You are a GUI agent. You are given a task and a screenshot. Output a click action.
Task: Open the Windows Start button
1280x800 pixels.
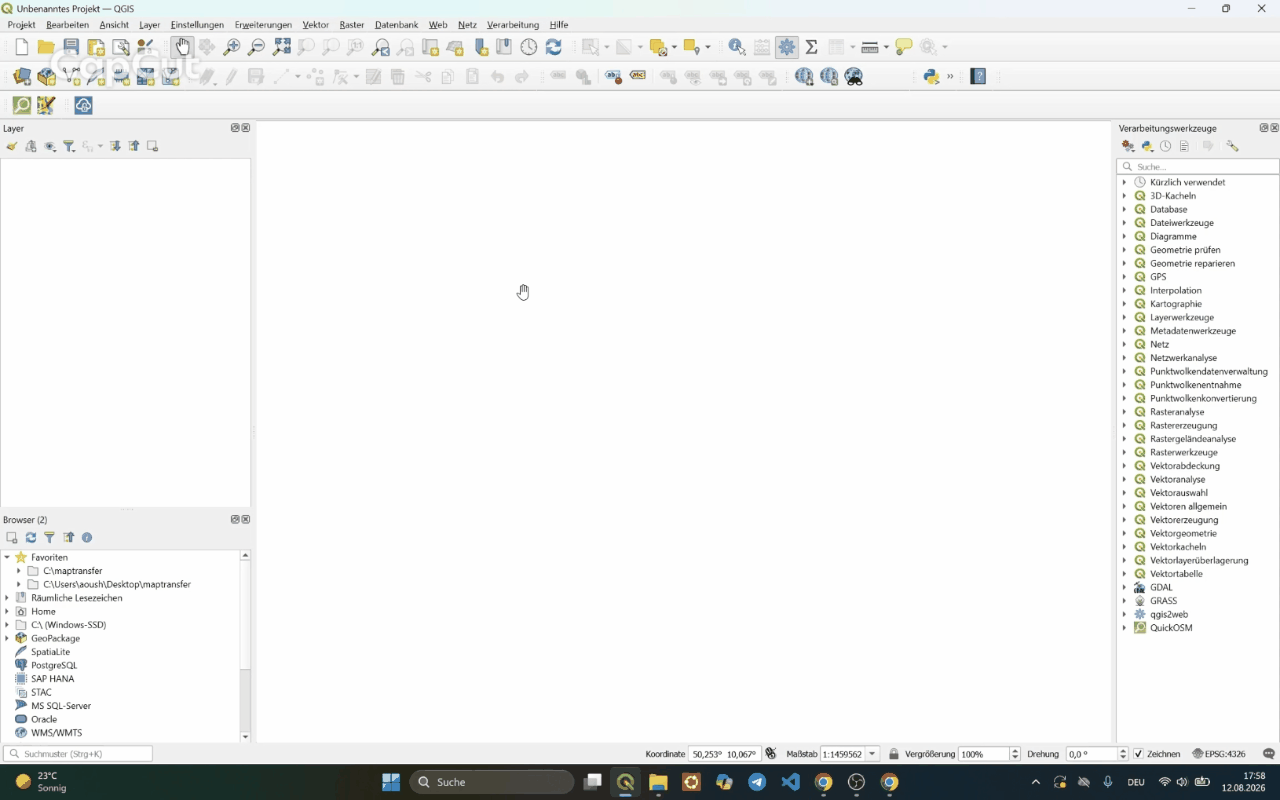(x=391, y=782)
